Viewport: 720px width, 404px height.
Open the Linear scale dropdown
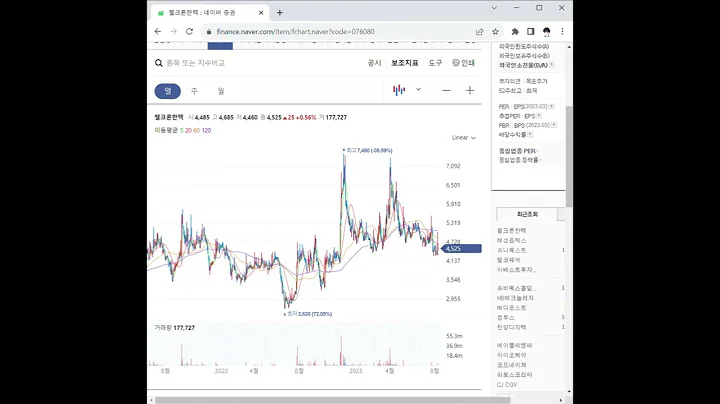point(464,138)
